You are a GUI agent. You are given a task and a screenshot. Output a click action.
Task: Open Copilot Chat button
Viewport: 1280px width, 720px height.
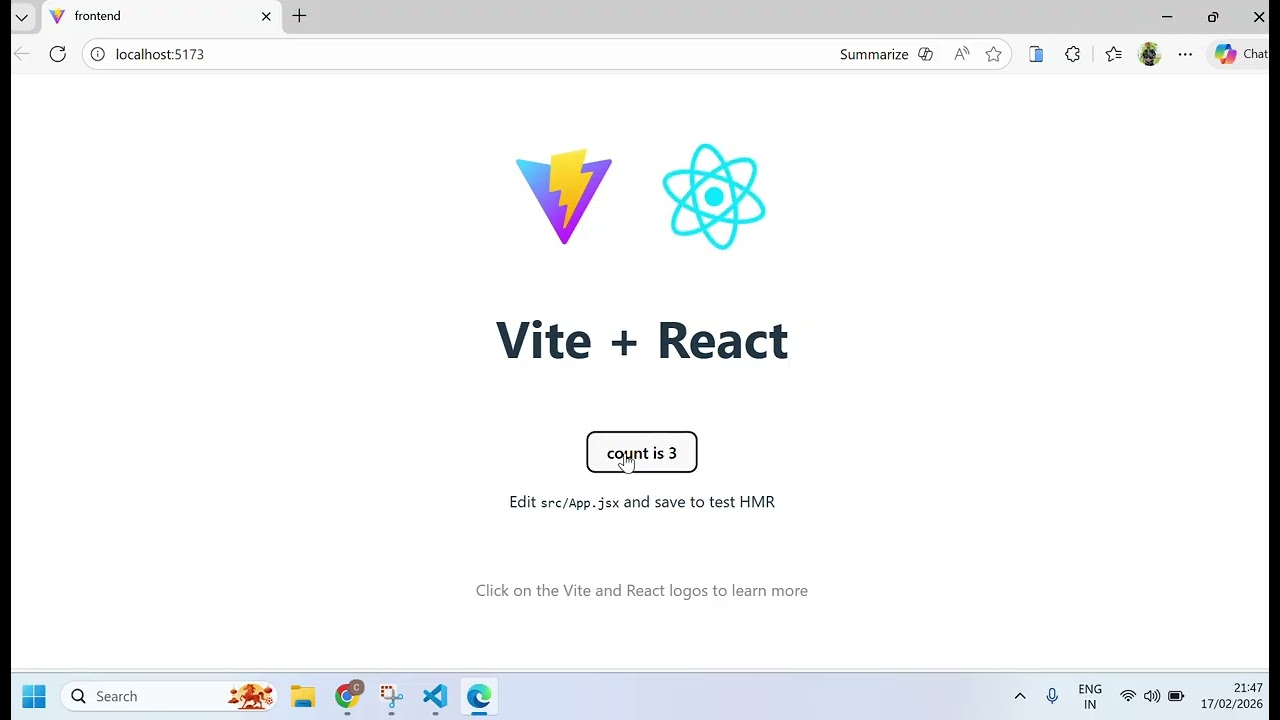1241,54
